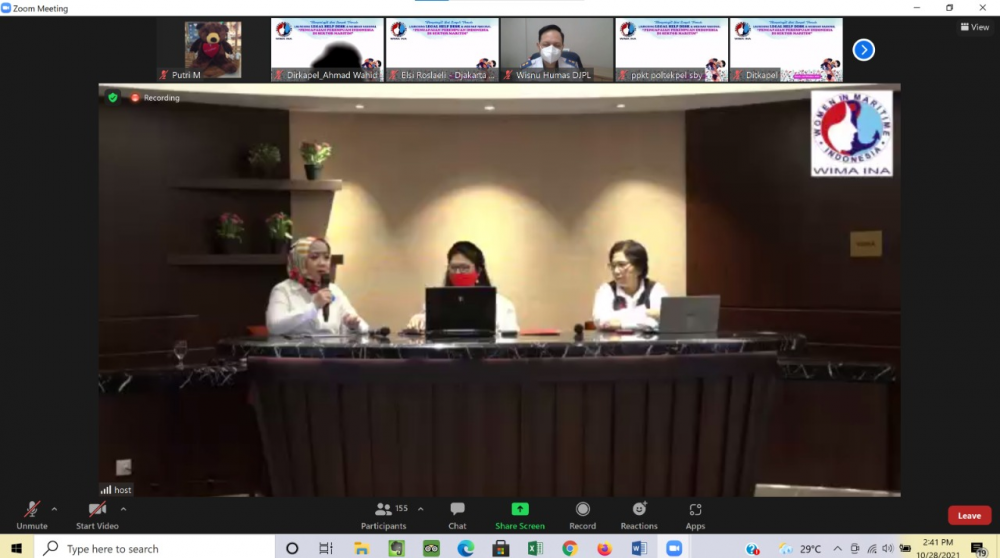This screenshot has height=558, width=1000.
Task: Expand audio options arrow beside Unmute
Action: [x=54, y=509]
